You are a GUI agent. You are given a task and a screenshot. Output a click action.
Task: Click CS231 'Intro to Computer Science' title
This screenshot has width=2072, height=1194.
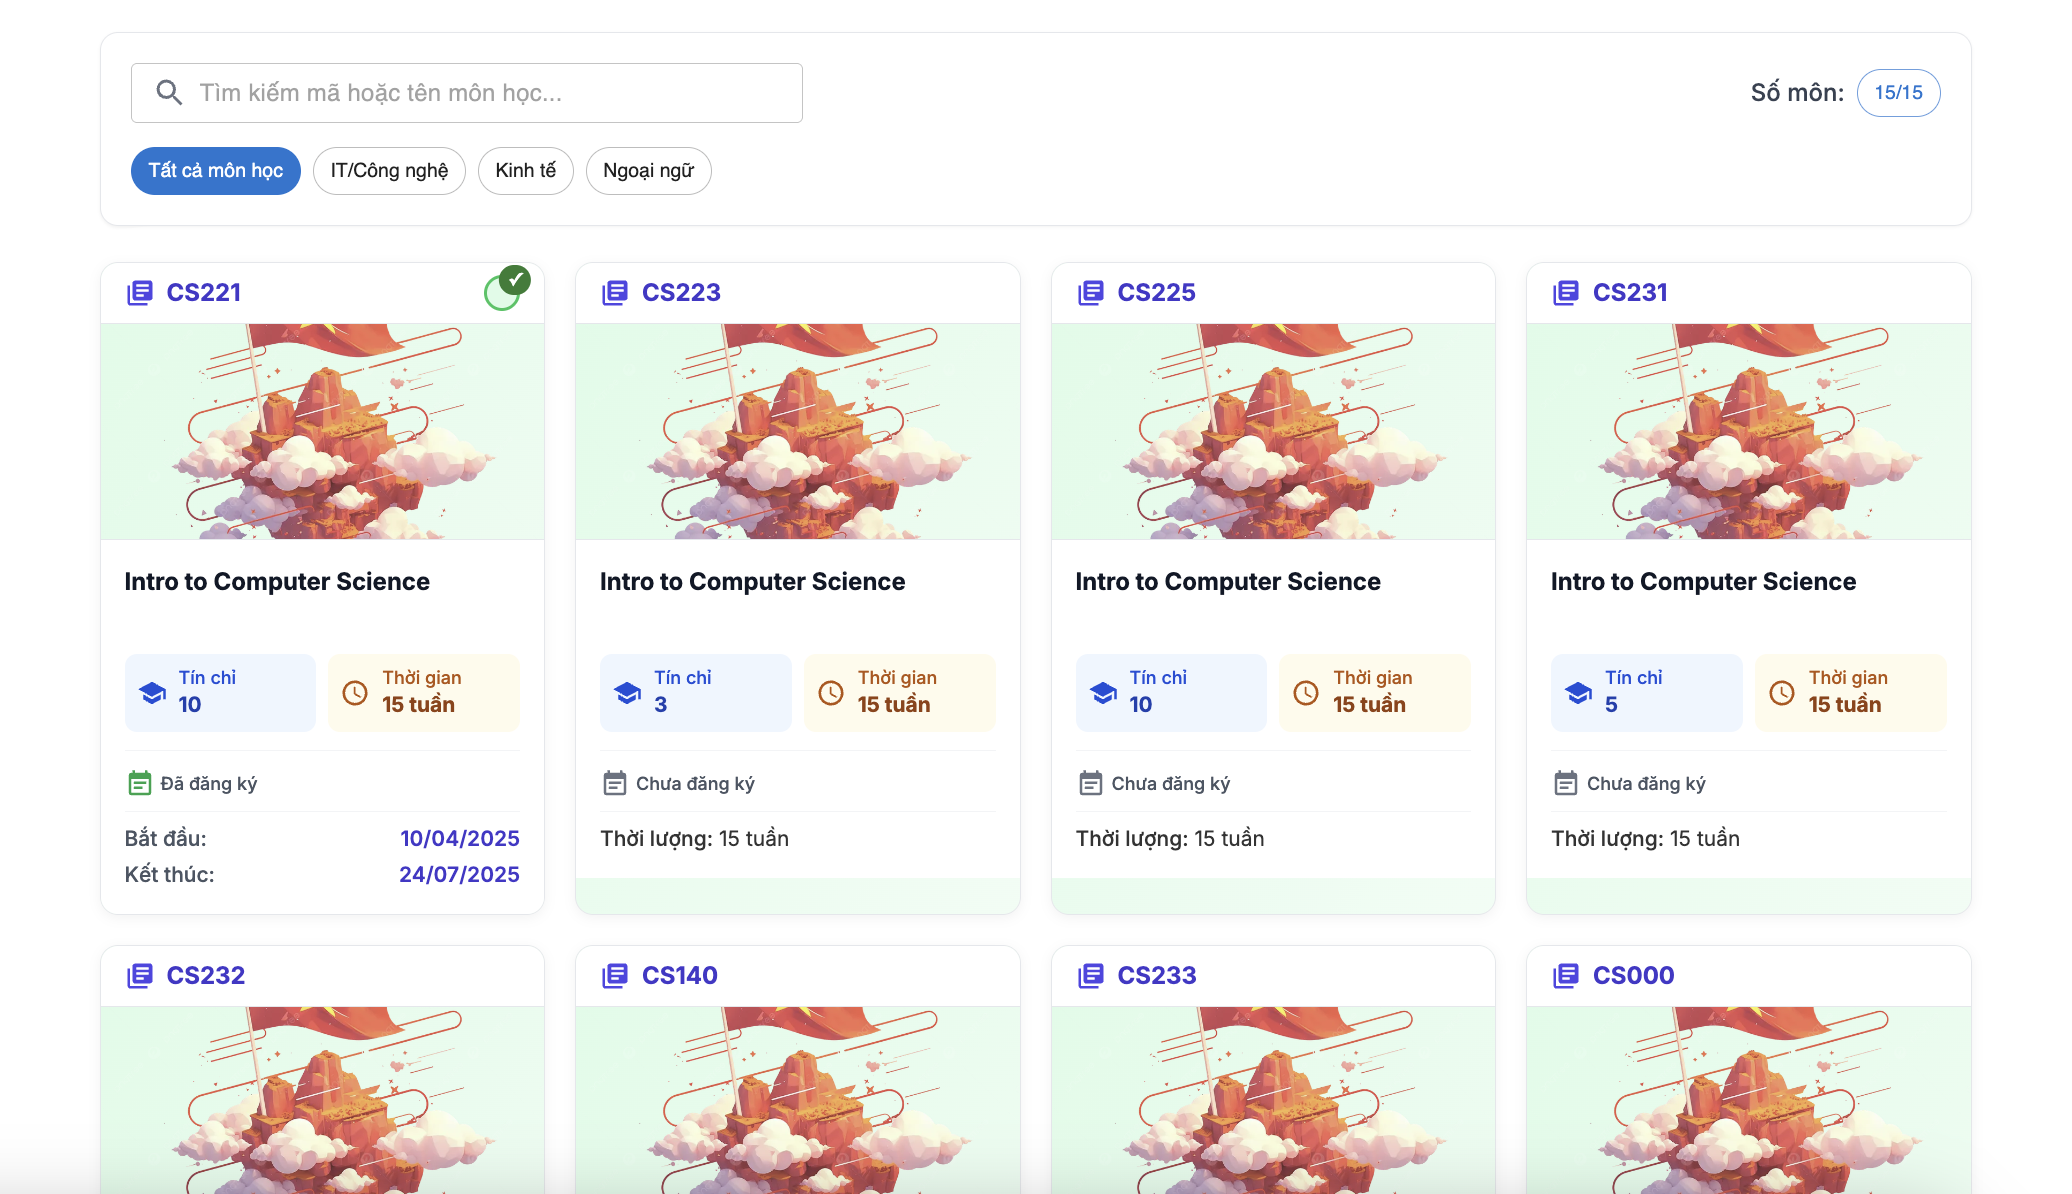pos(1703,582)
